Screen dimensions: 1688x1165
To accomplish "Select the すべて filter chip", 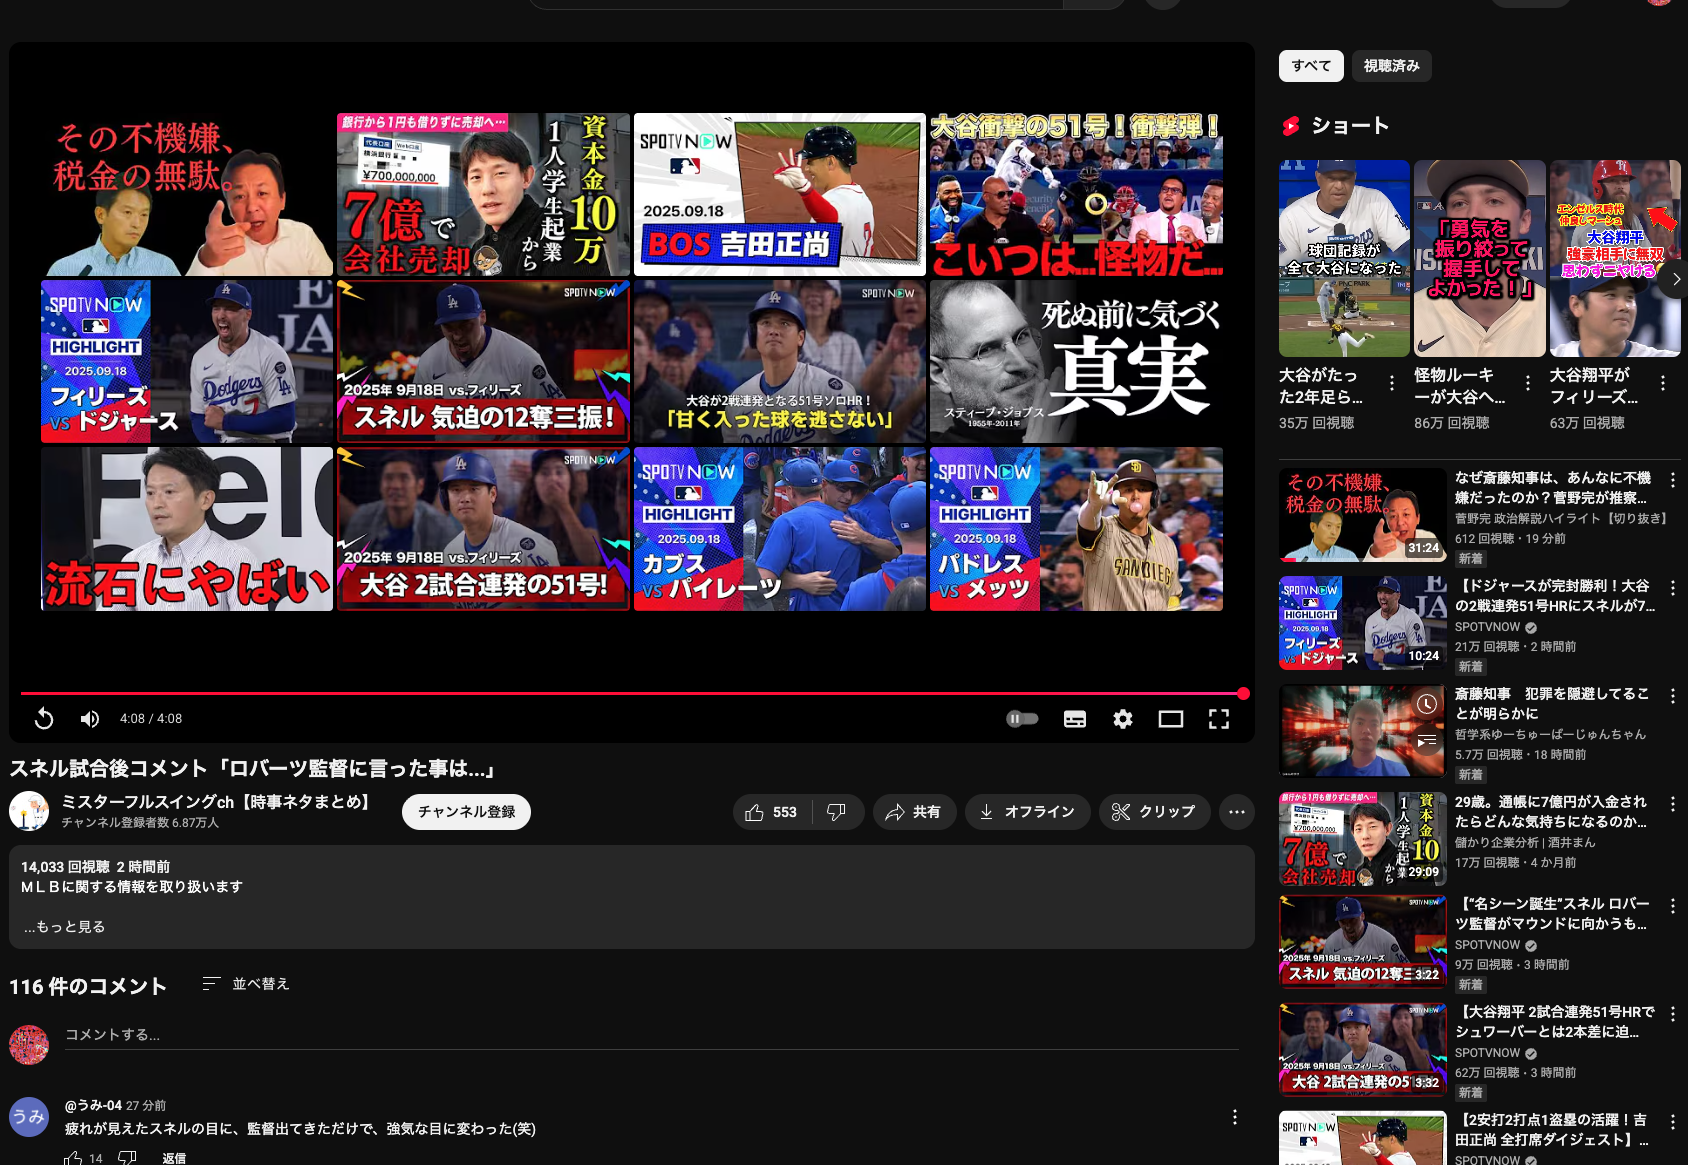I will pos(1311,66).
